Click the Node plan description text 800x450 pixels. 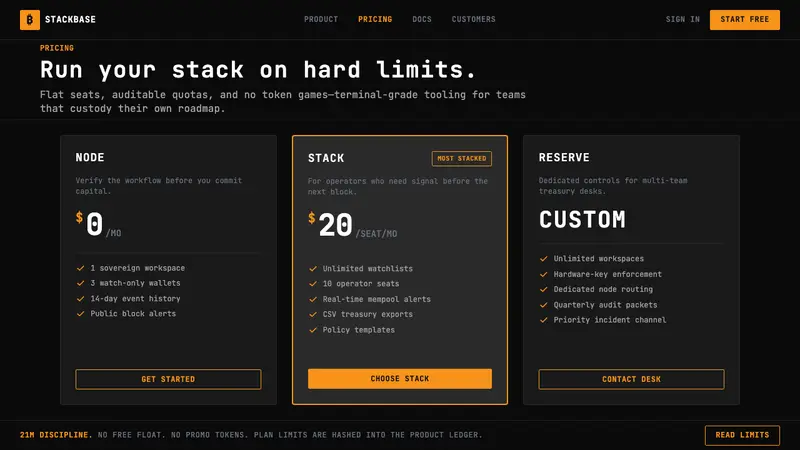tap(159, 186)
